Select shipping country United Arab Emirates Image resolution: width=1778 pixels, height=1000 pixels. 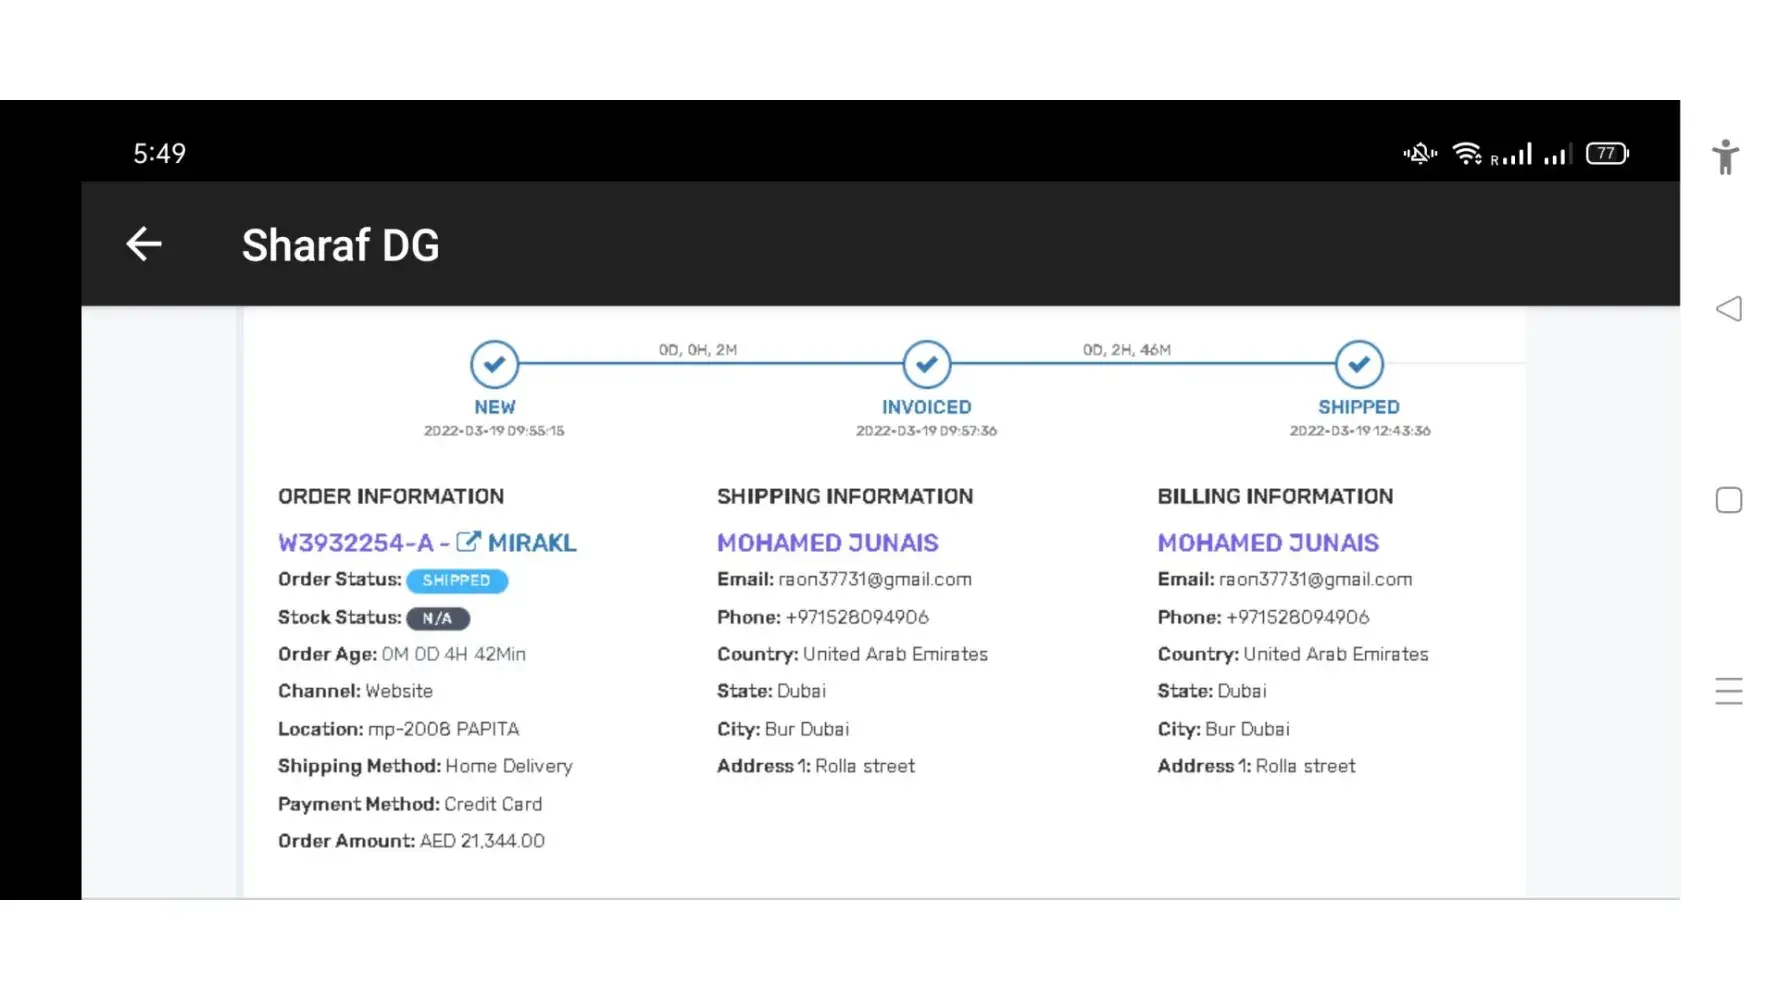895,654
